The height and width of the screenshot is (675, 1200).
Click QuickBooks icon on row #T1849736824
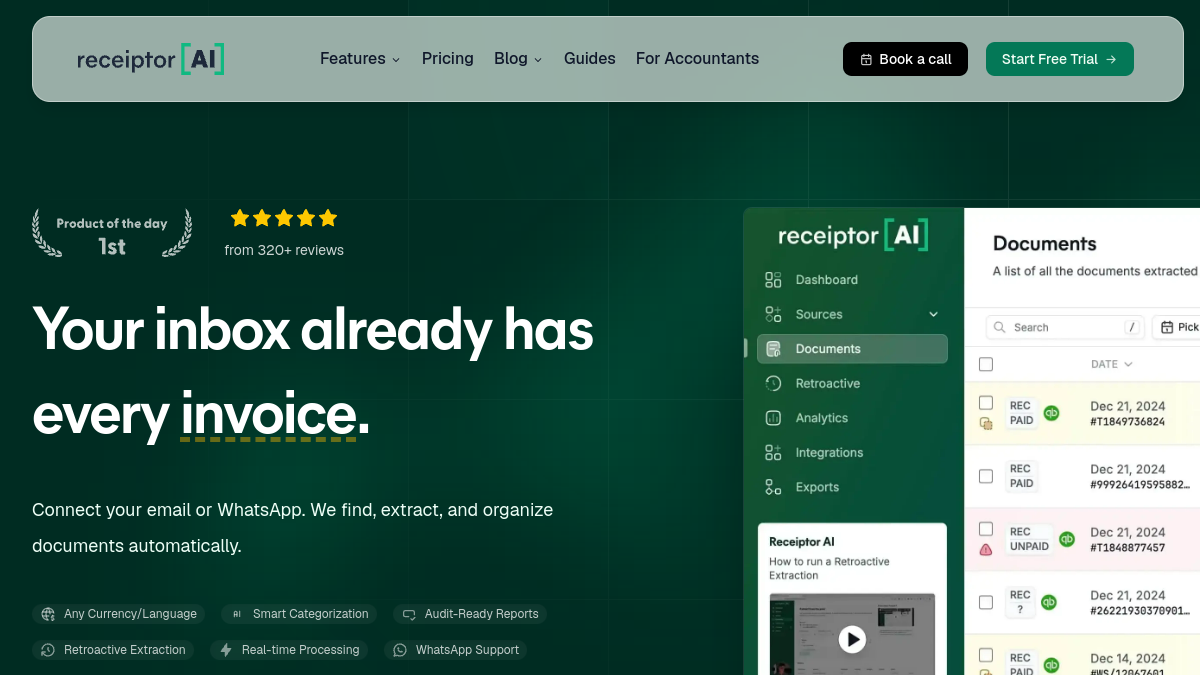point(1051,413)
